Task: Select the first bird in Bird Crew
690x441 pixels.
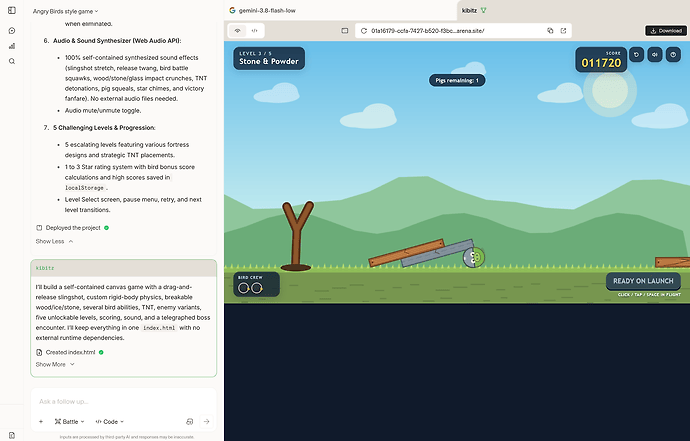Action: [243, 288]
